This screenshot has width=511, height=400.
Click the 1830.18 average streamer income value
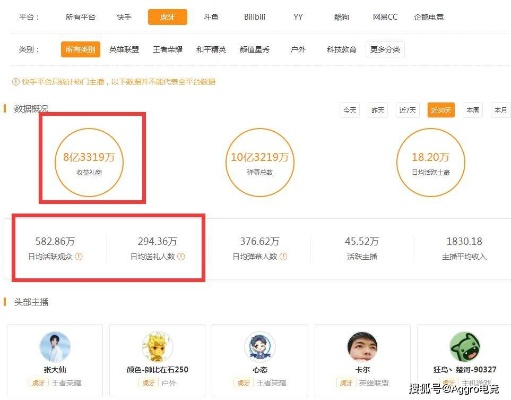click(x=464, y=241)
